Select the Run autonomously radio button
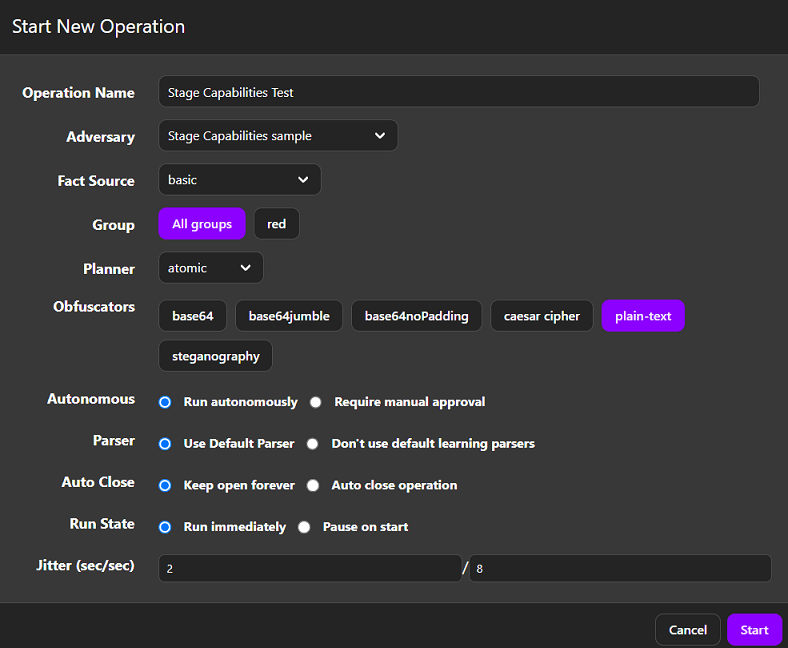Image resolution: width=788 pixels, height=648 pixels. click(x=166, y=402)
